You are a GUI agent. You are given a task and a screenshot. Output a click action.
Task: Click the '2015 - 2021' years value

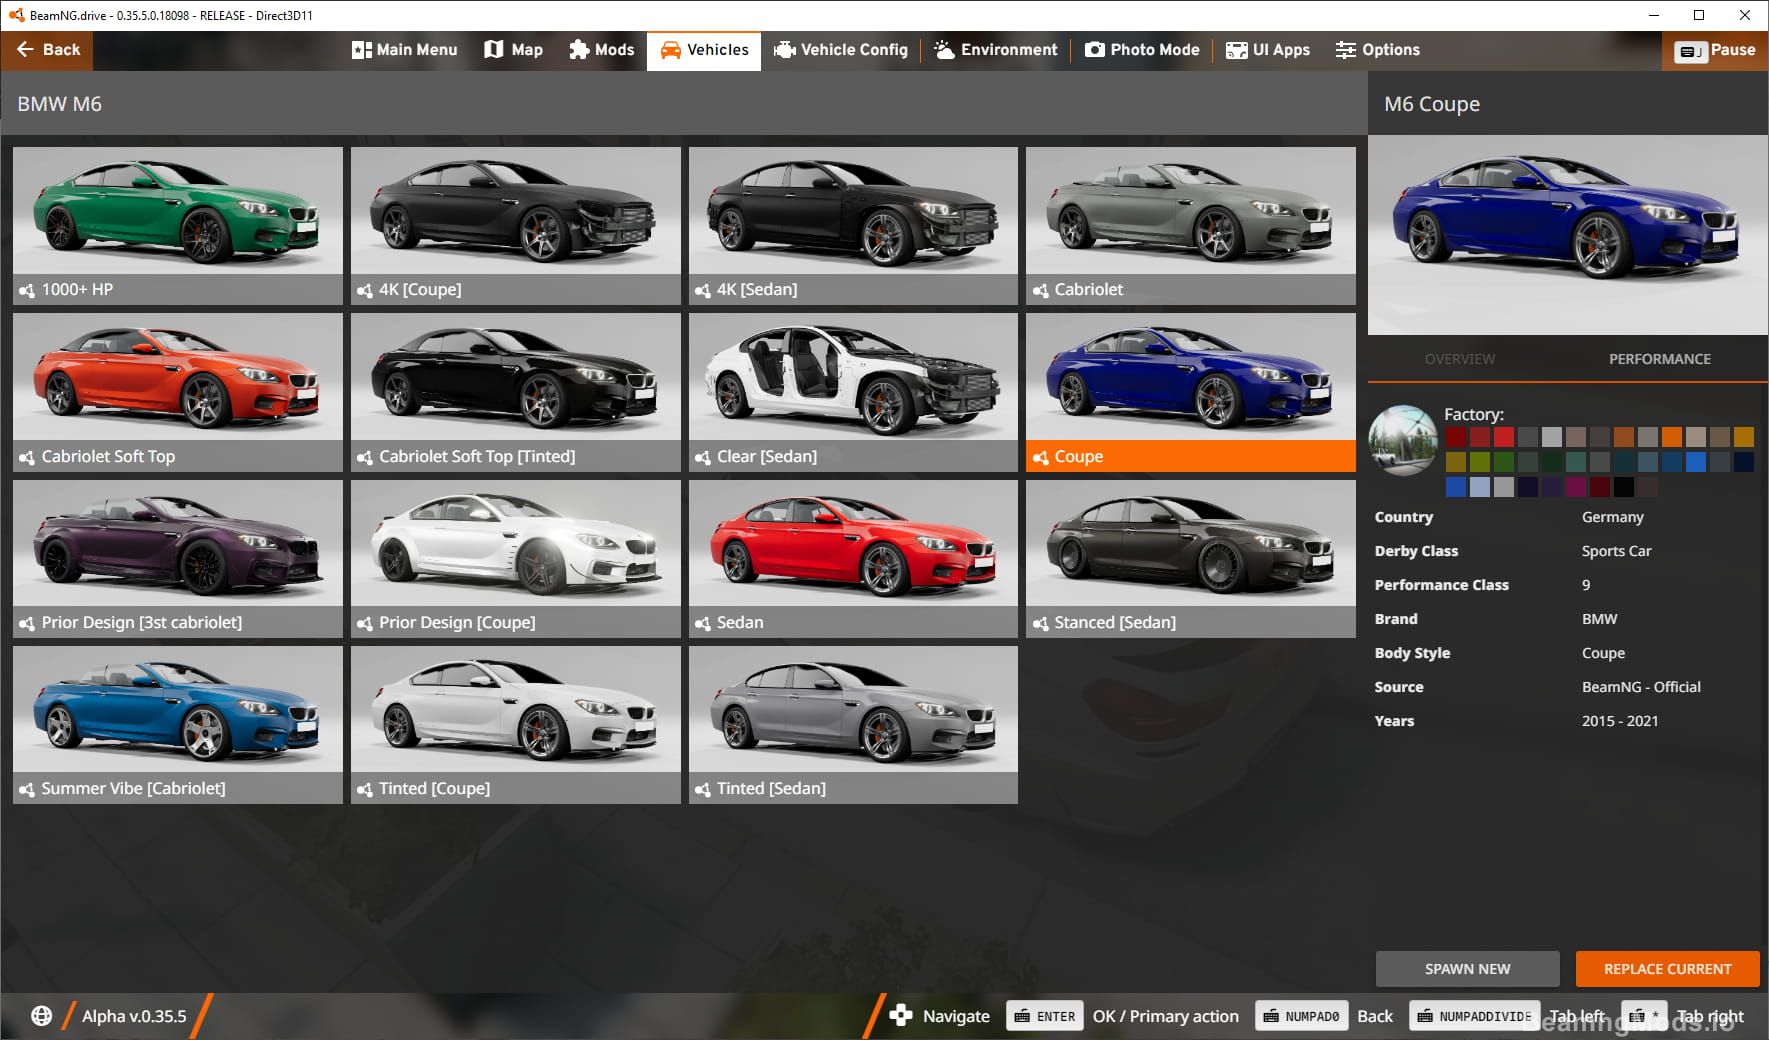1620,721
